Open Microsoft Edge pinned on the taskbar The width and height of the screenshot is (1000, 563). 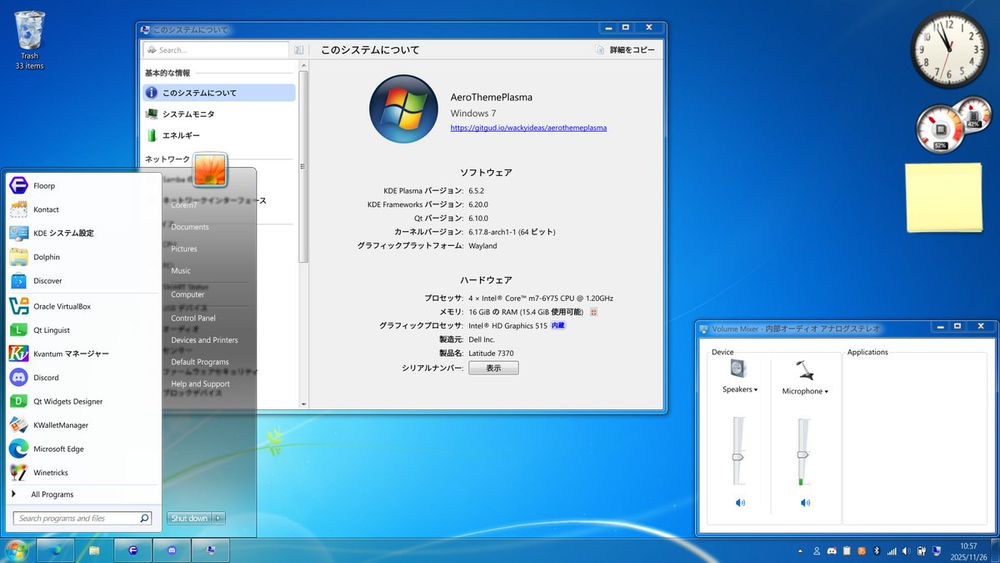click(55, 550)
